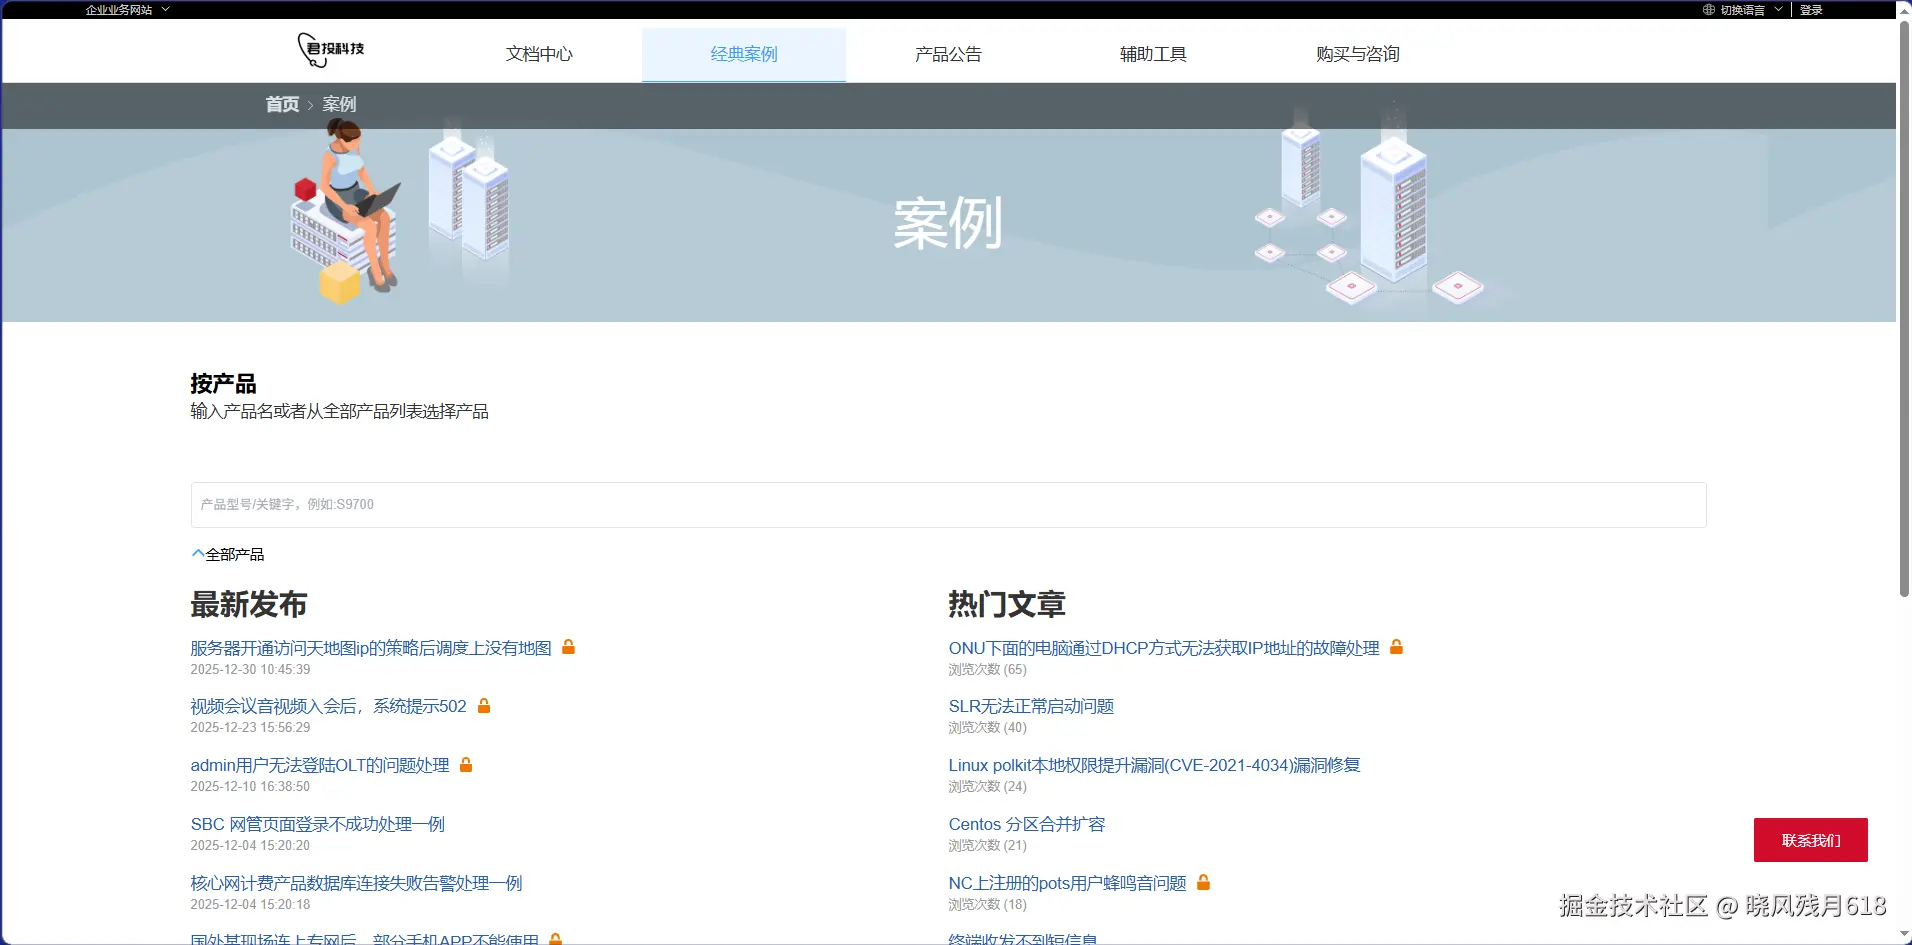The image size is (1912, 945).
Task: Click the lock icon after 视频会议音视频入会后，系统提示502
Action: click(484, 706)
